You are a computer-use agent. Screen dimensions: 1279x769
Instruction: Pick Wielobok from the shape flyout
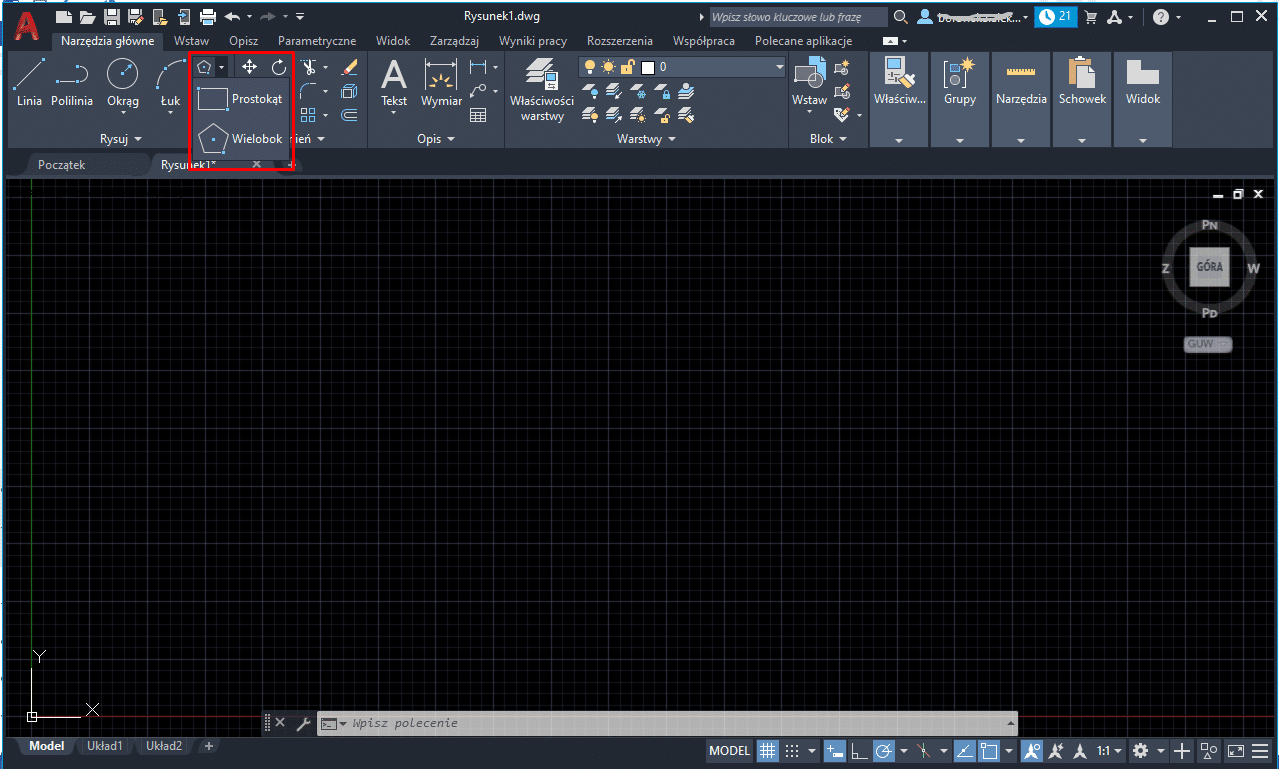pyautogui.click(x=241, y=139)
